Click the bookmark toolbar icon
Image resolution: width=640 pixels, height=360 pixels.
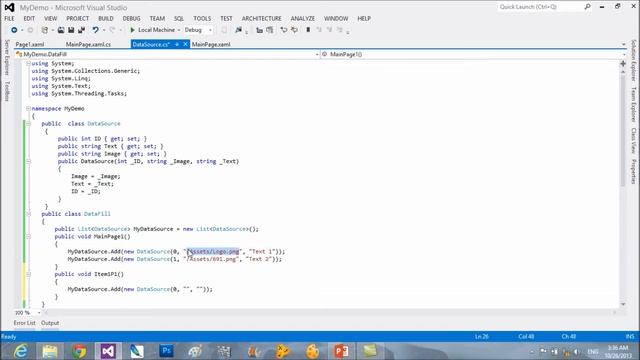tap(308, 30)
